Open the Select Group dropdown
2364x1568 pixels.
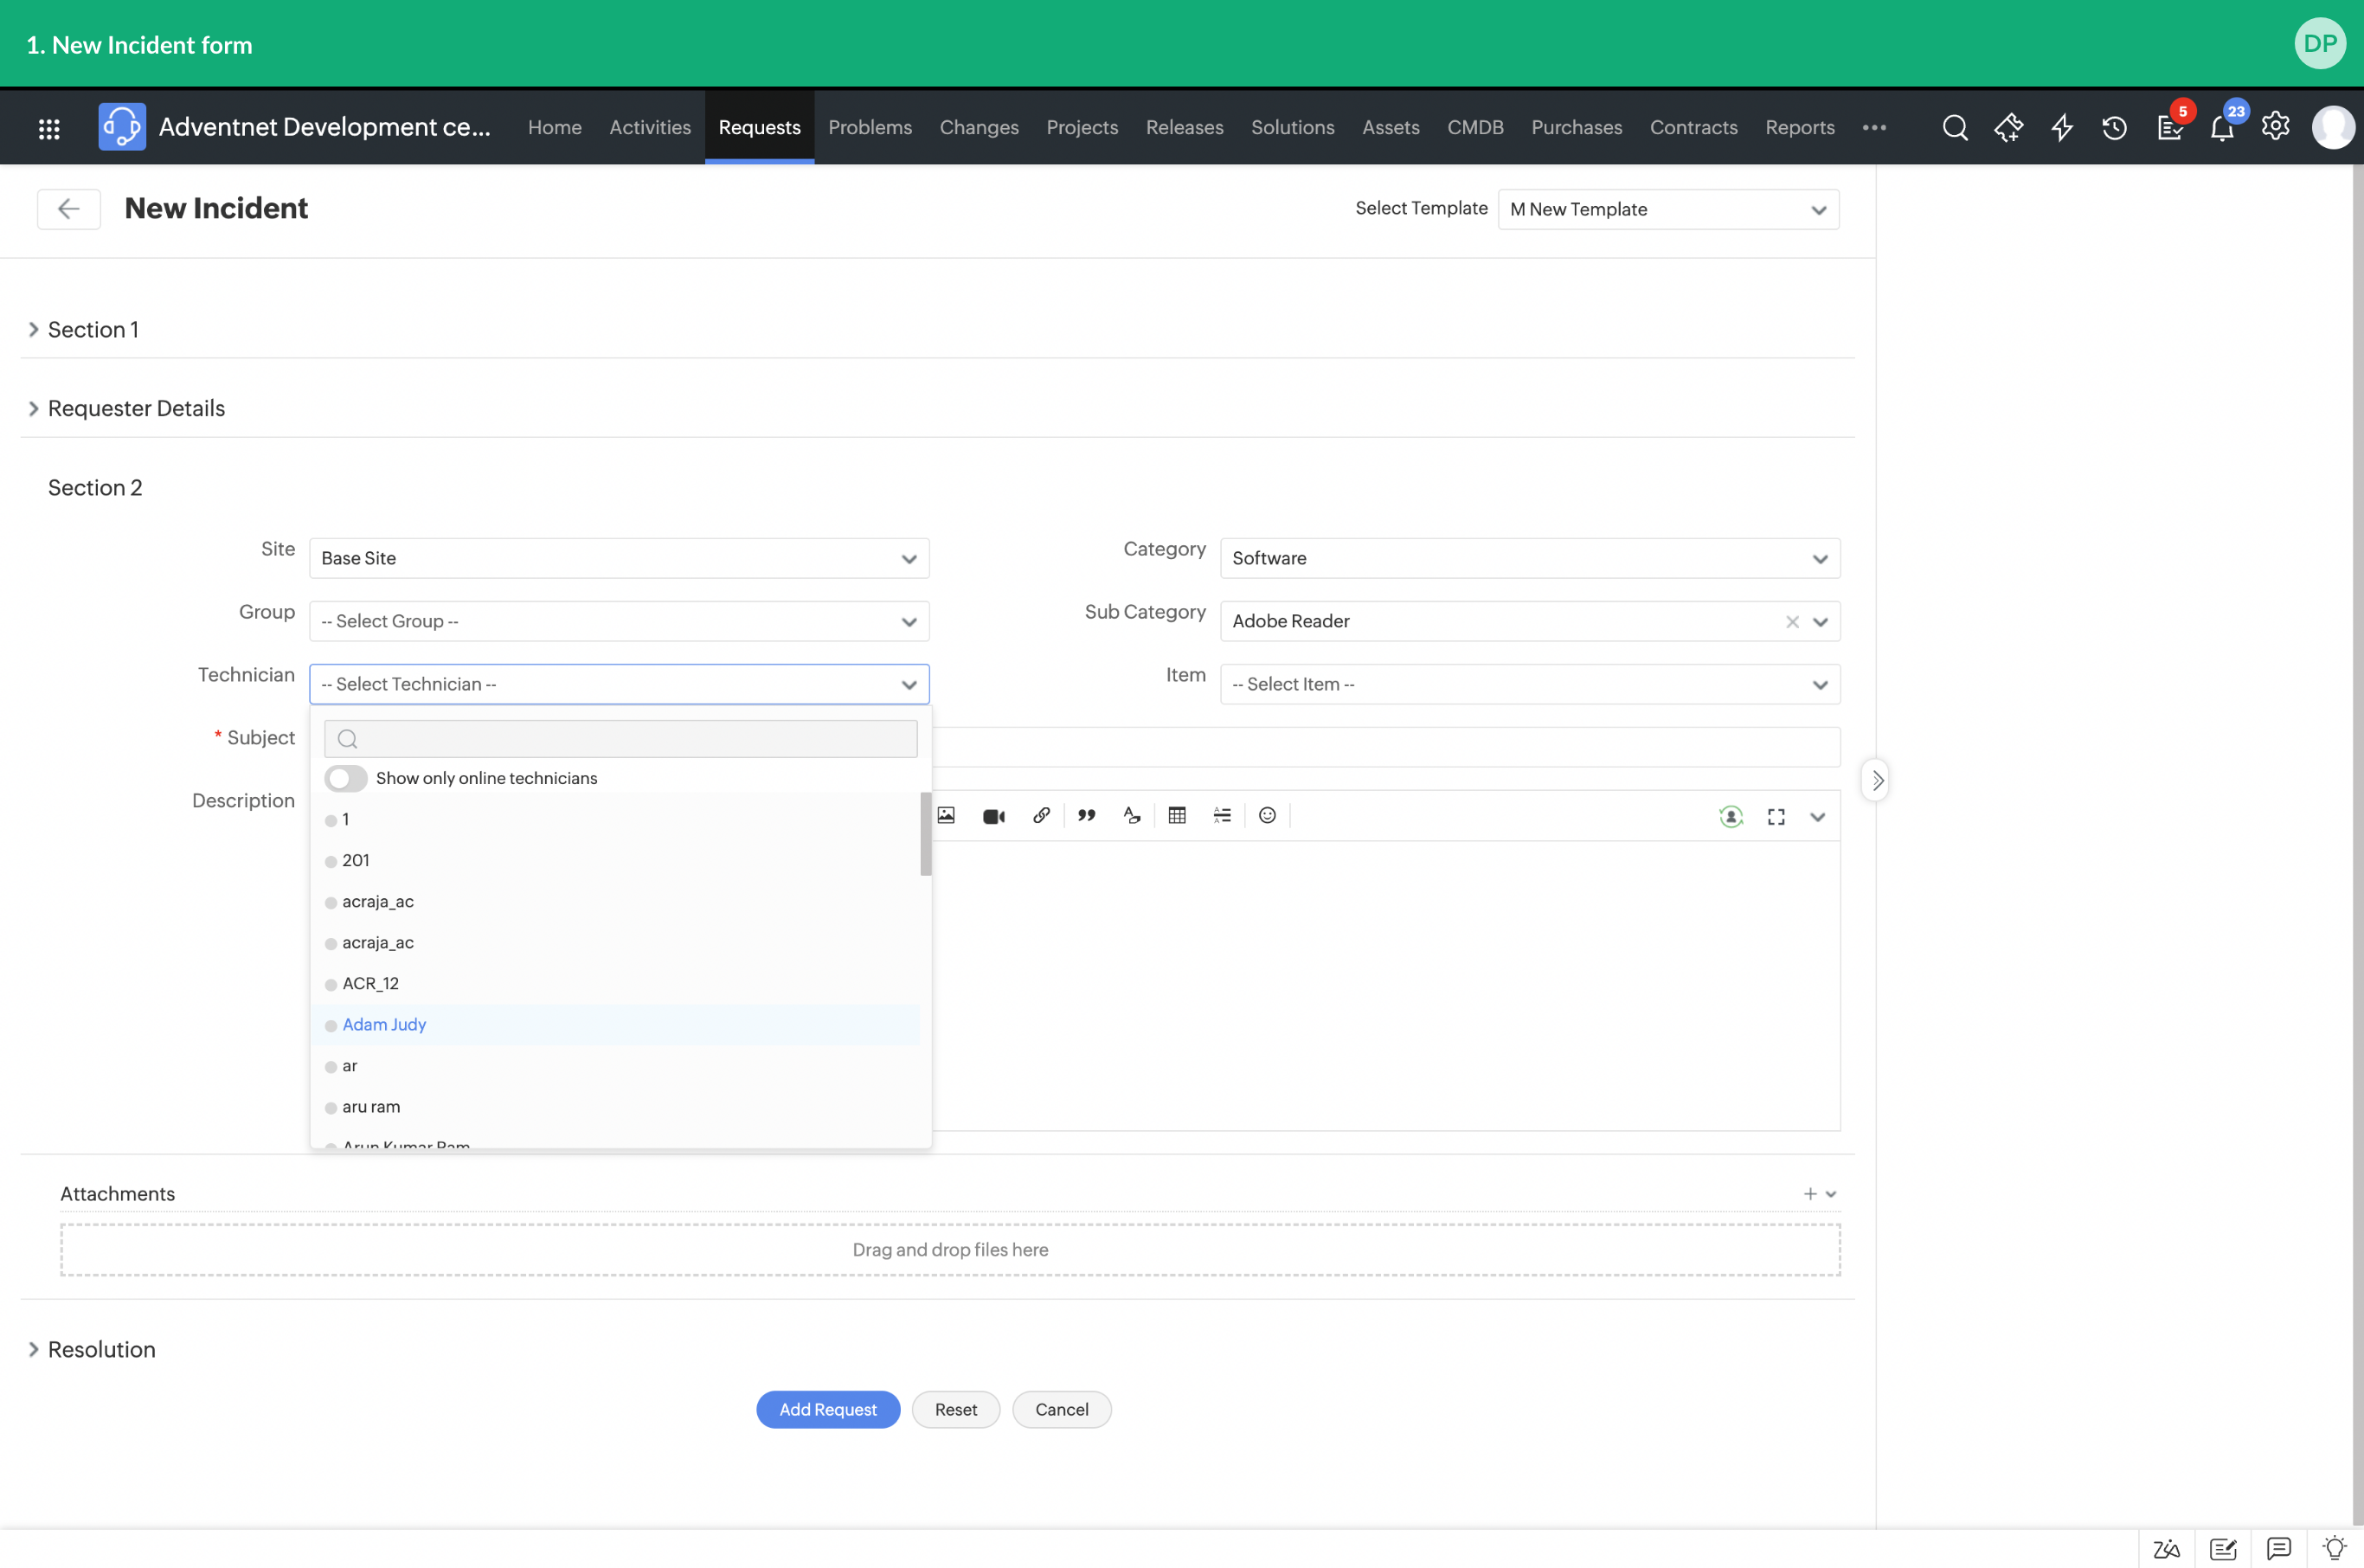click(619, 621)
